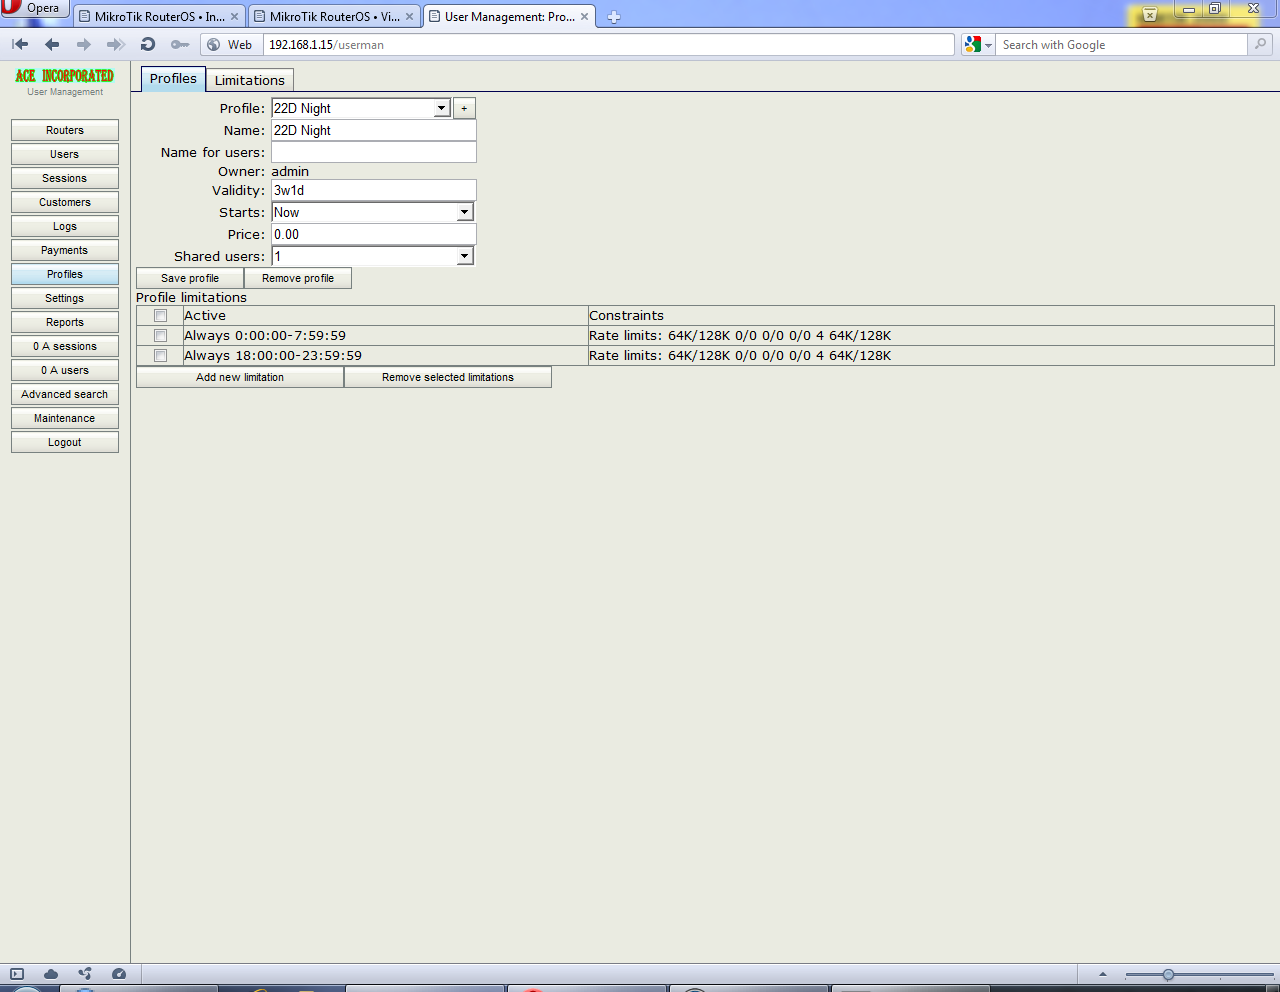Remove selected limitations

coord(448,377)
